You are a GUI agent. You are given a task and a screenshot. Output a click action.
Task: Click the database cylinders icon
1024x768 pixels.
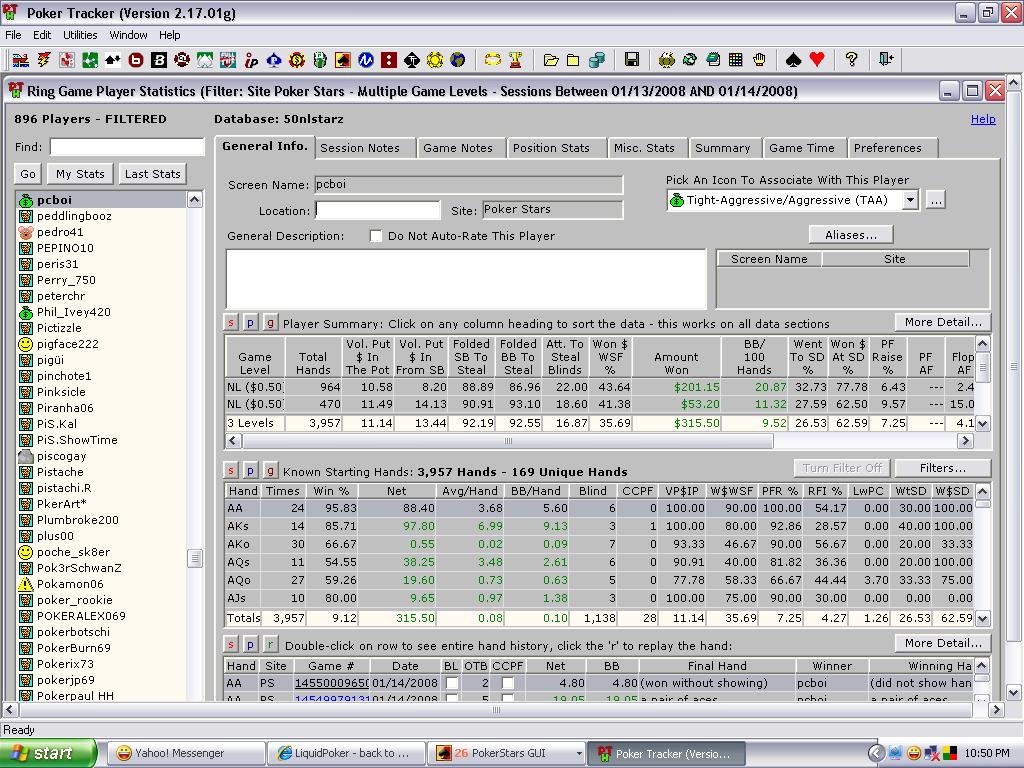[596, 60]
